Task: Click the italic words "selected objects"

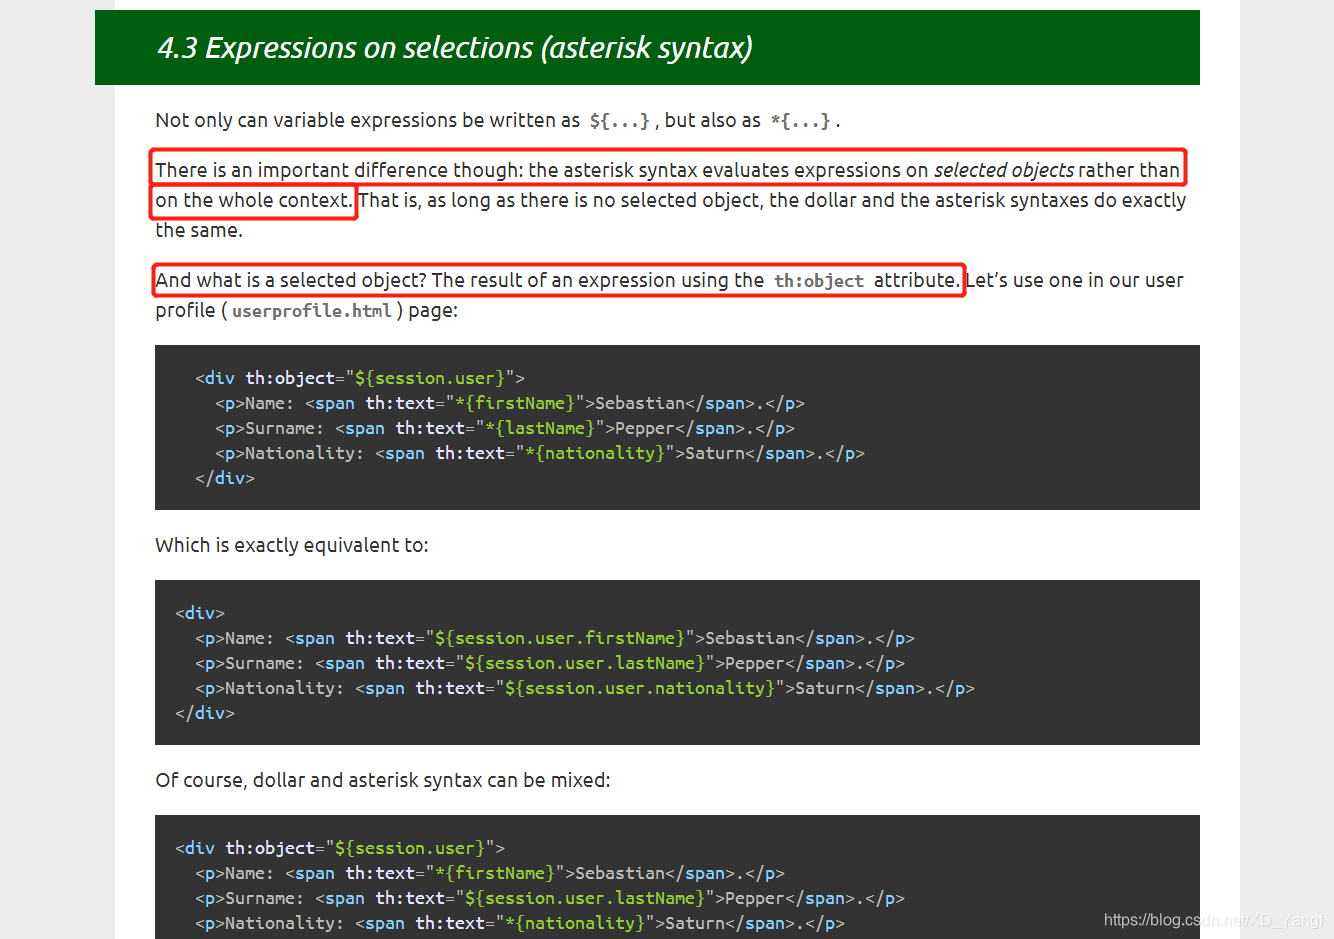Action: pyautogui.click(x=1004, y=170)
